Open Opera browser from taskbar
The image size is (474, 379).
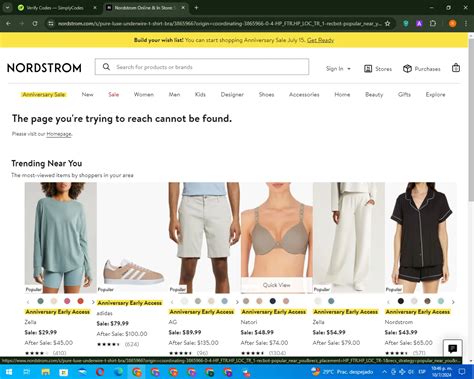pyautogui.click(x=100, y=372)
